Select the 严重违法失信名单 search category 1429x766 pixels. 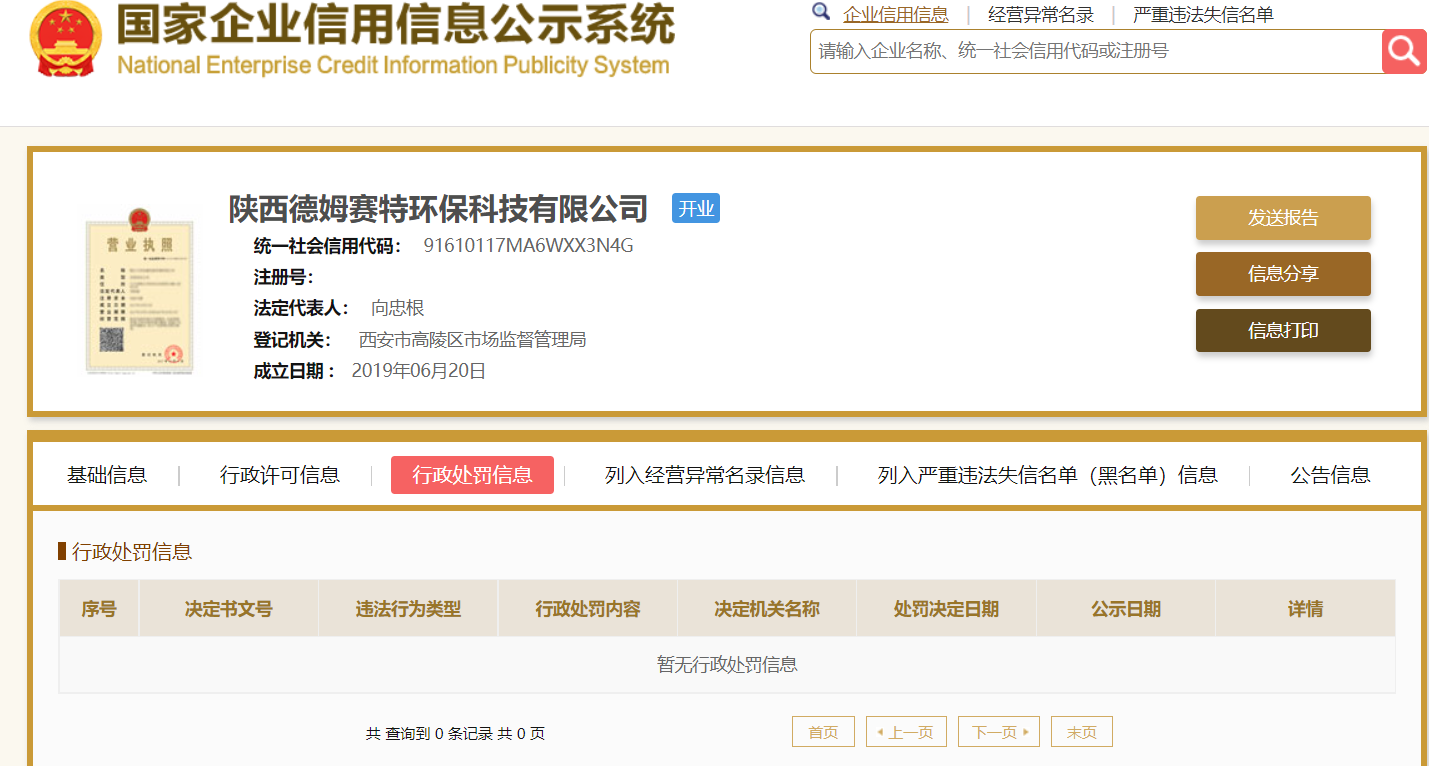click(1203, 15)
